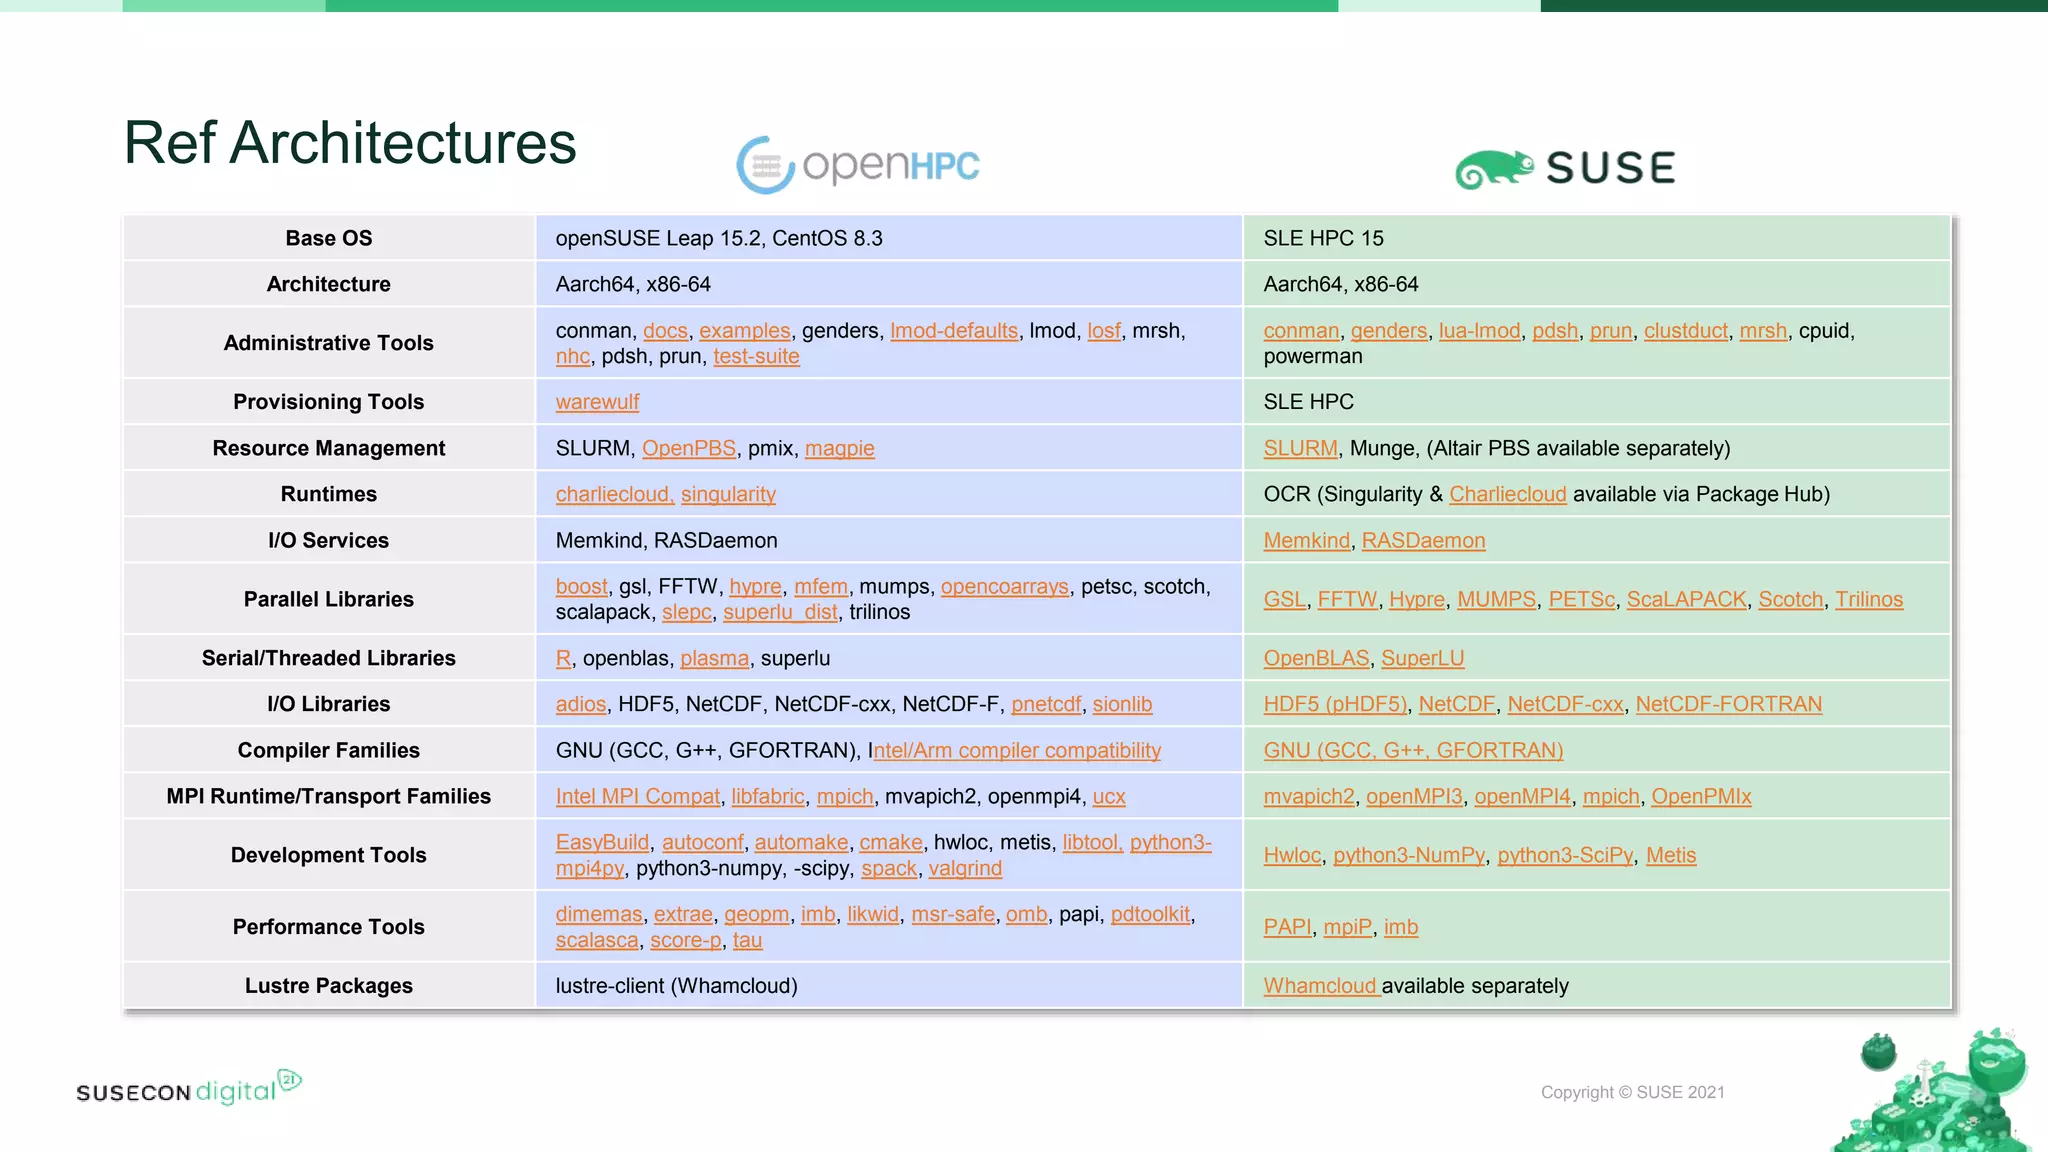The height and width of the screenshot is (1152, 2048).
Task: Follow the losf link
Action: tap(1104, 331)
